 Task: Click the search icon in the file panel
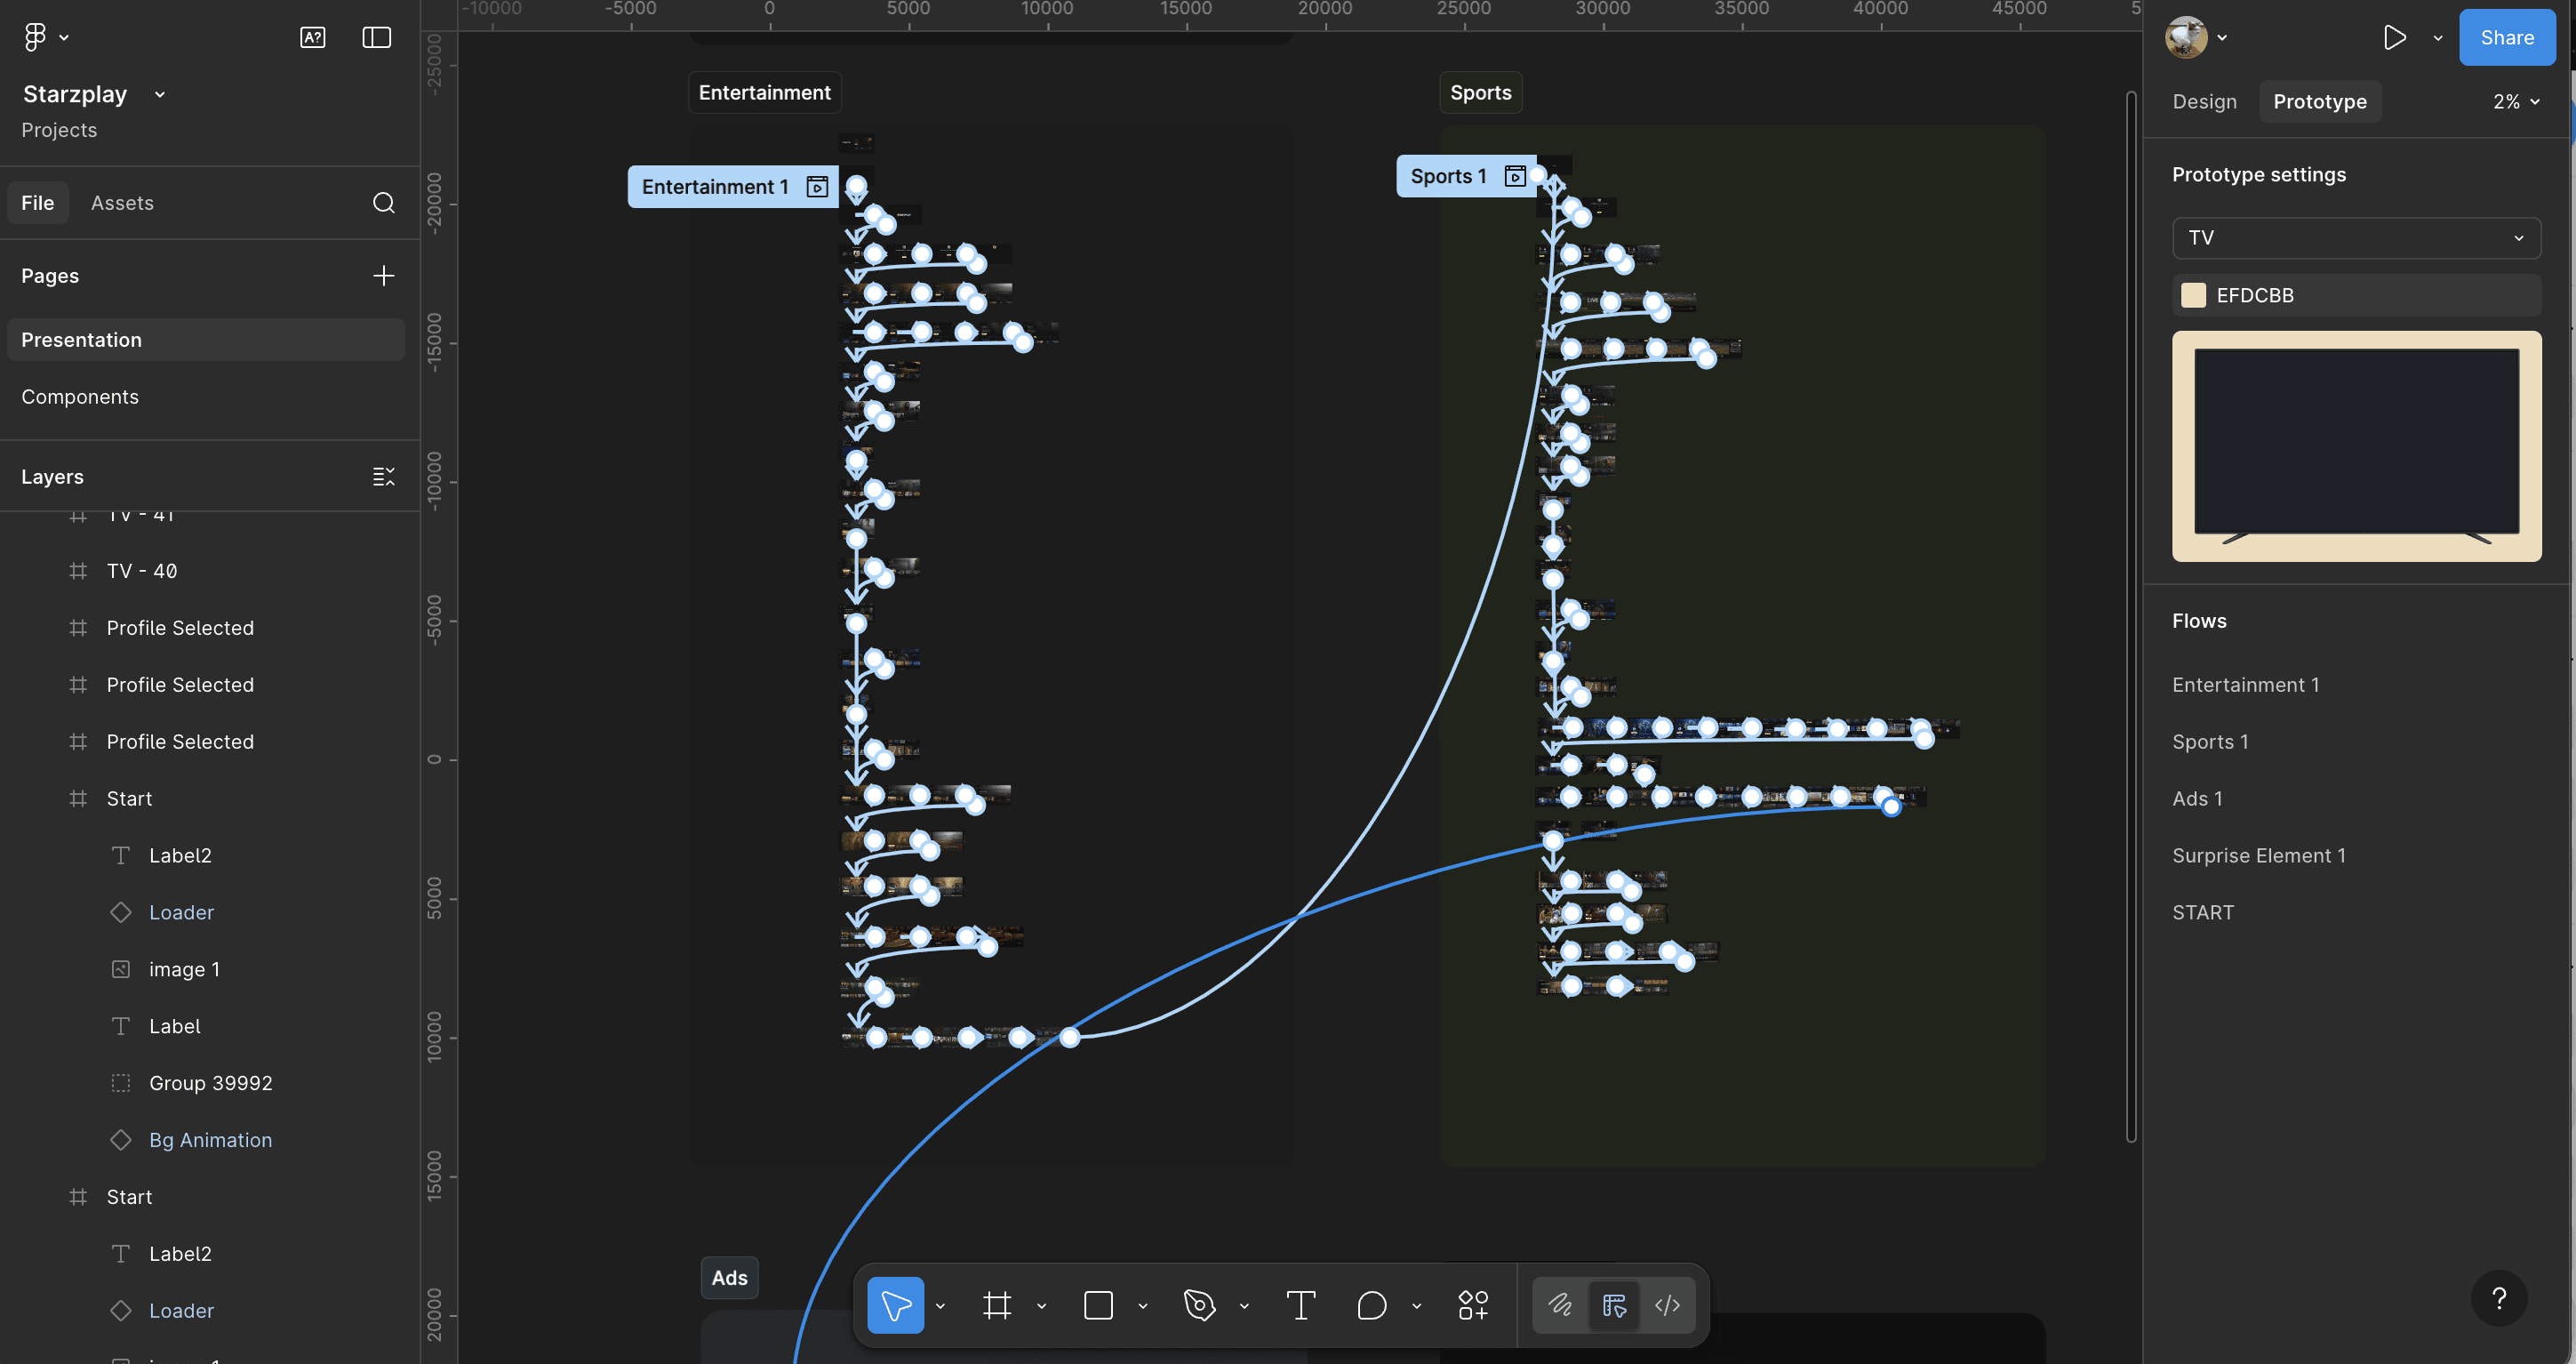tap(384, 203)
